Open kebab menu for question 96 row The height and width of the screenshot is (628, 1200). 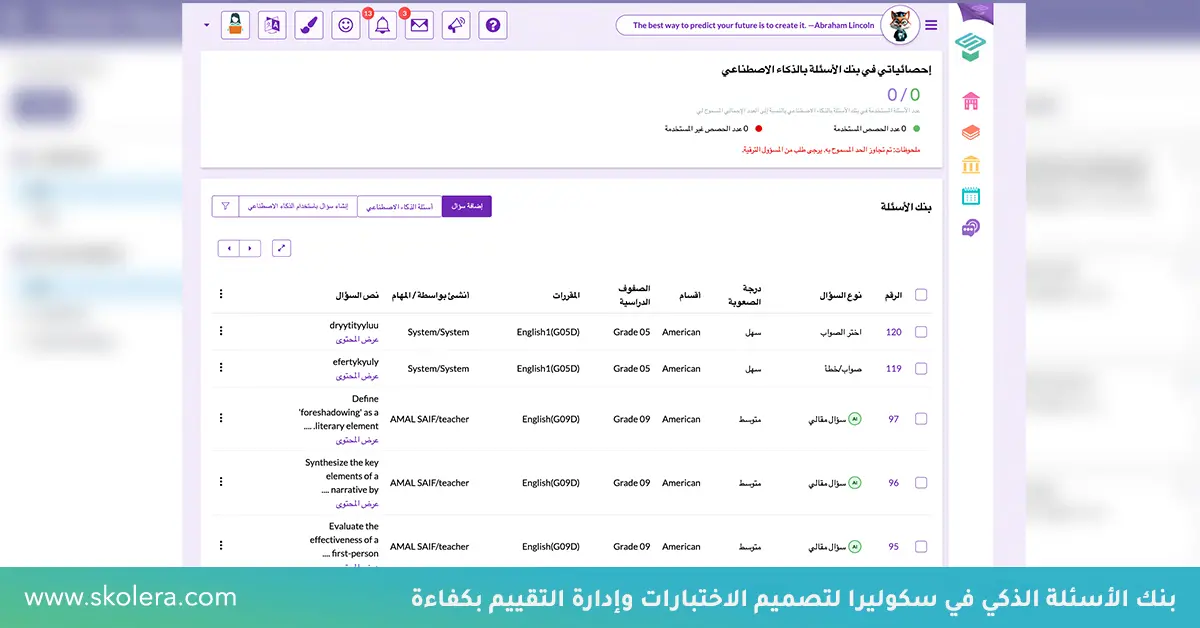point(221,482)
